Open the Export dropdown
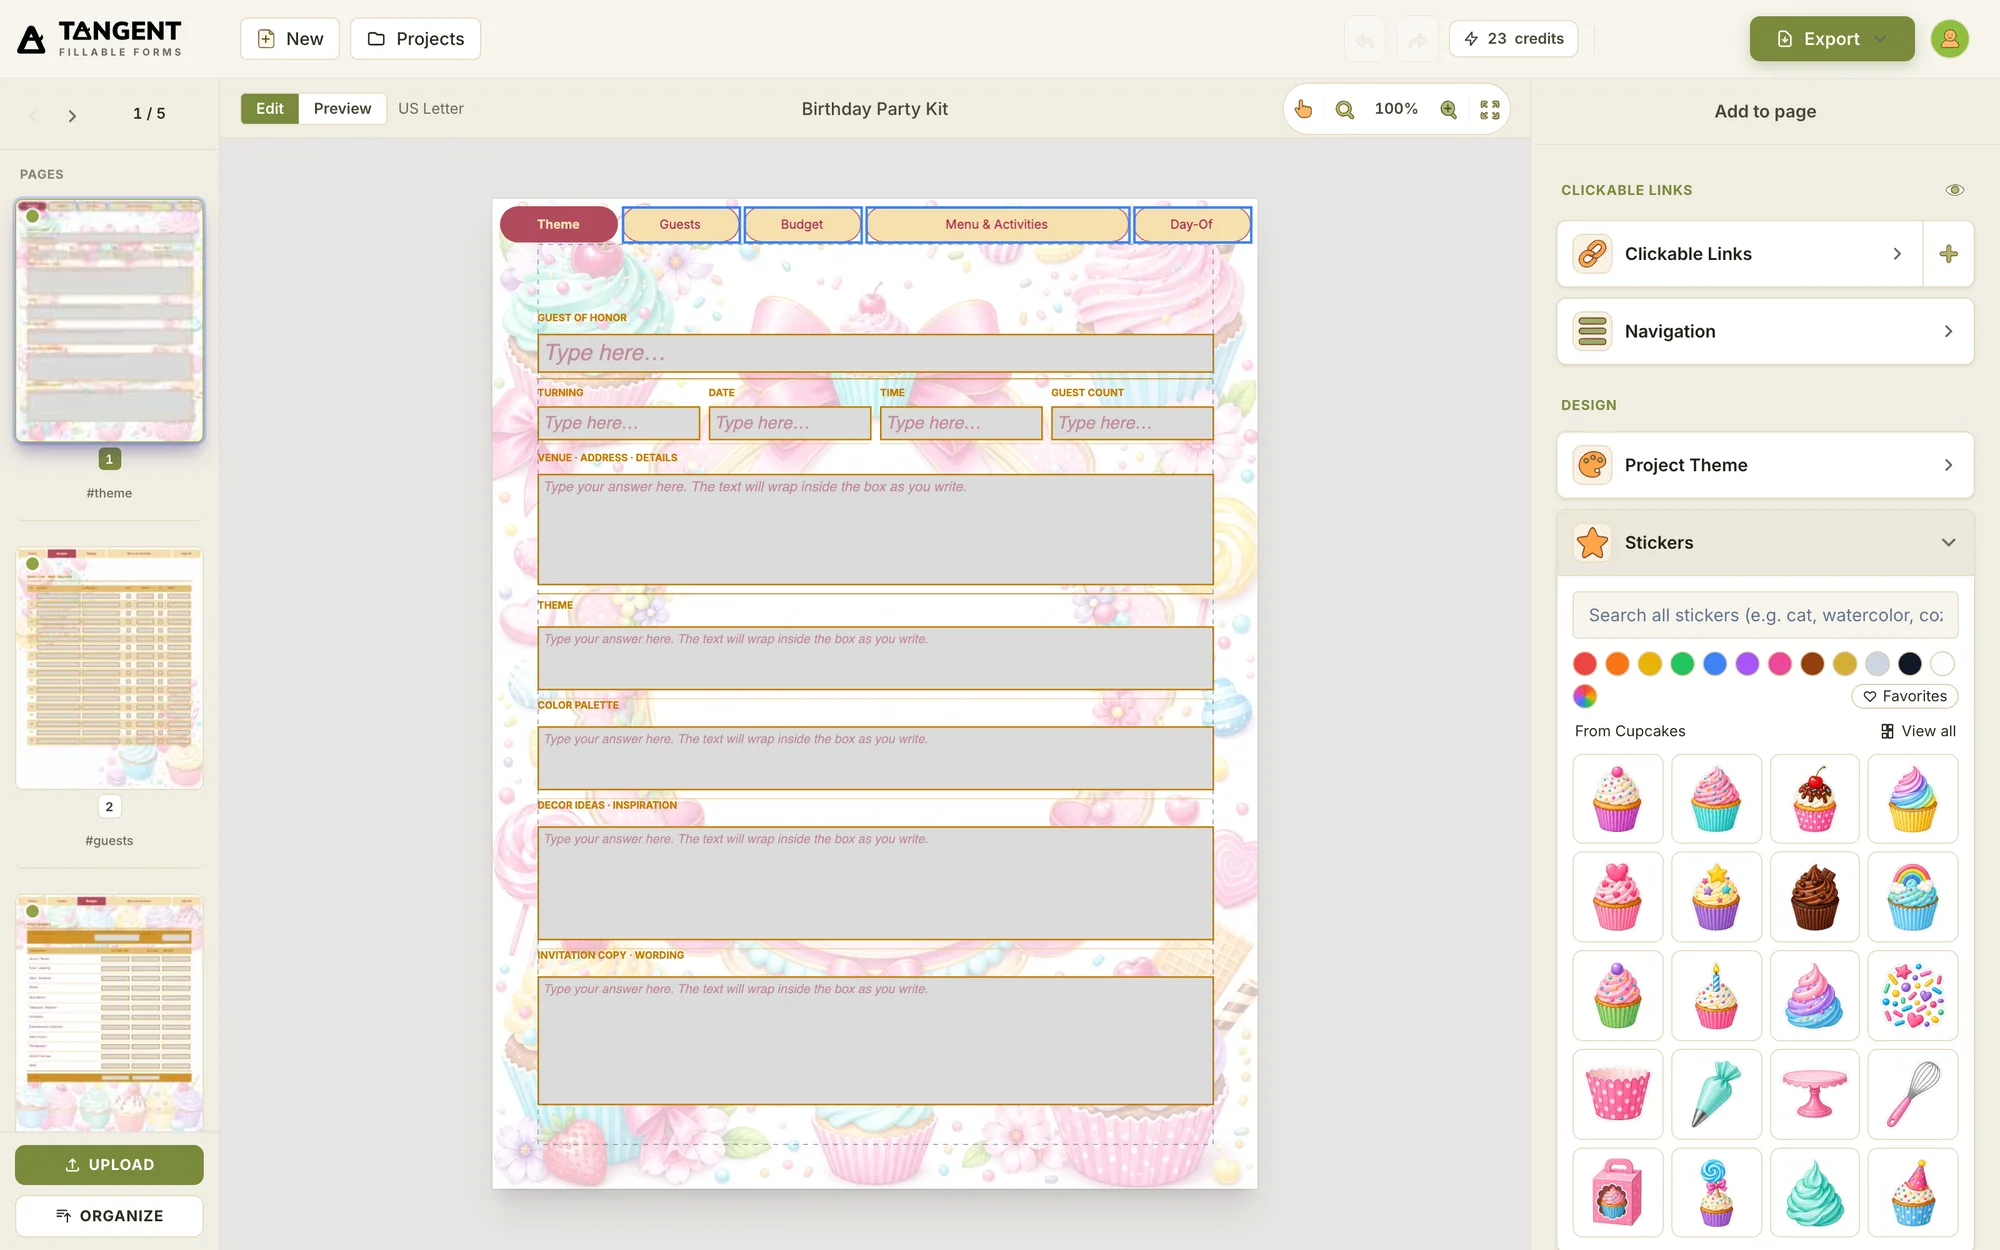 pos(1831,39)
